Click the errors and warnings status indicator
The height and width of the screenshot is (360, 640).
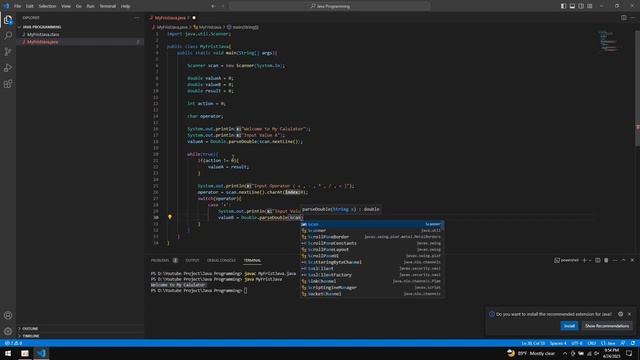[13, 343]
